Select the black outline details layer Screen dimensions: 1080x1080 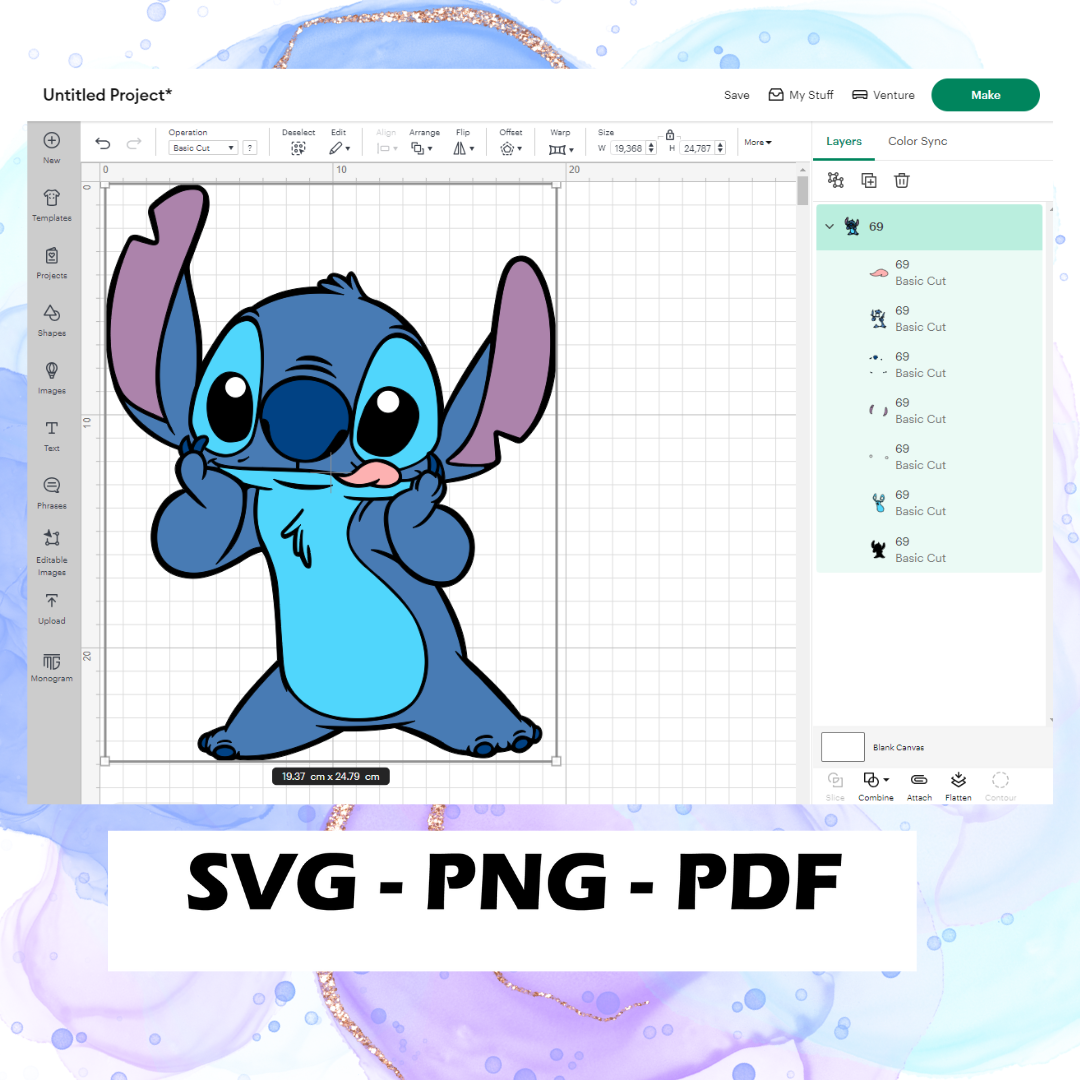[x=929, y=319]
